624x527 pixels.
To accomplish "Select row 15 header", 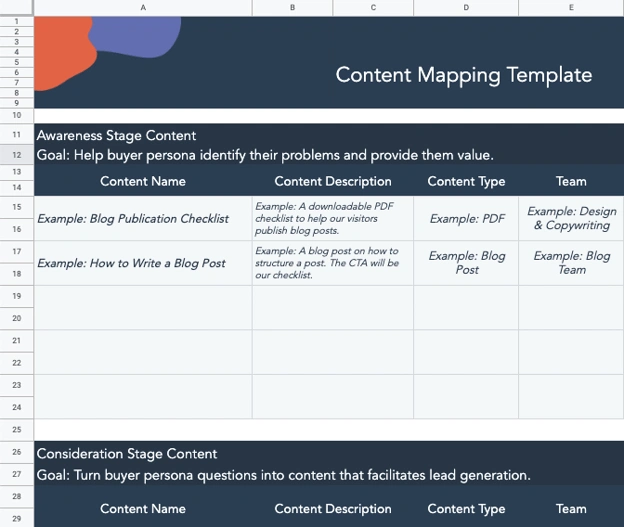I will point(17,207).
